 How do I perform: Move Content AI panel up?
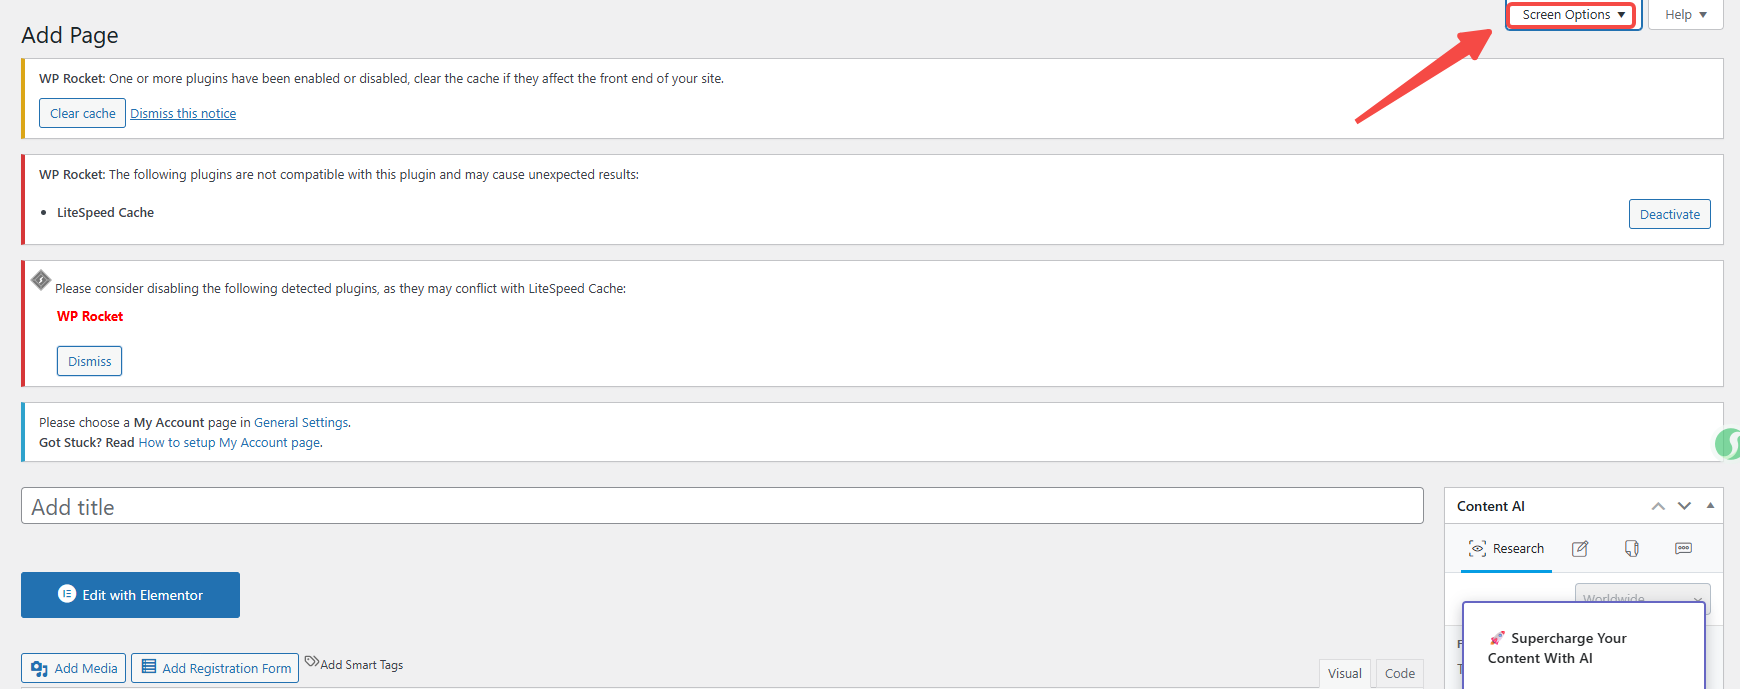pos(1658,506)
